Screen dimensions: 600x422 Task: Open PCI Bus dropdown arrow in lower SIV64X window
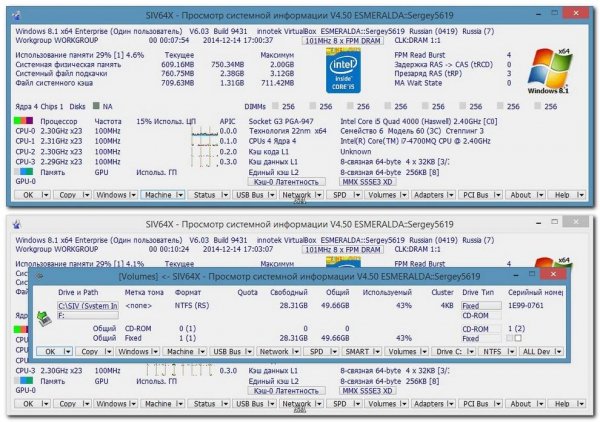[x=497, y=404]
